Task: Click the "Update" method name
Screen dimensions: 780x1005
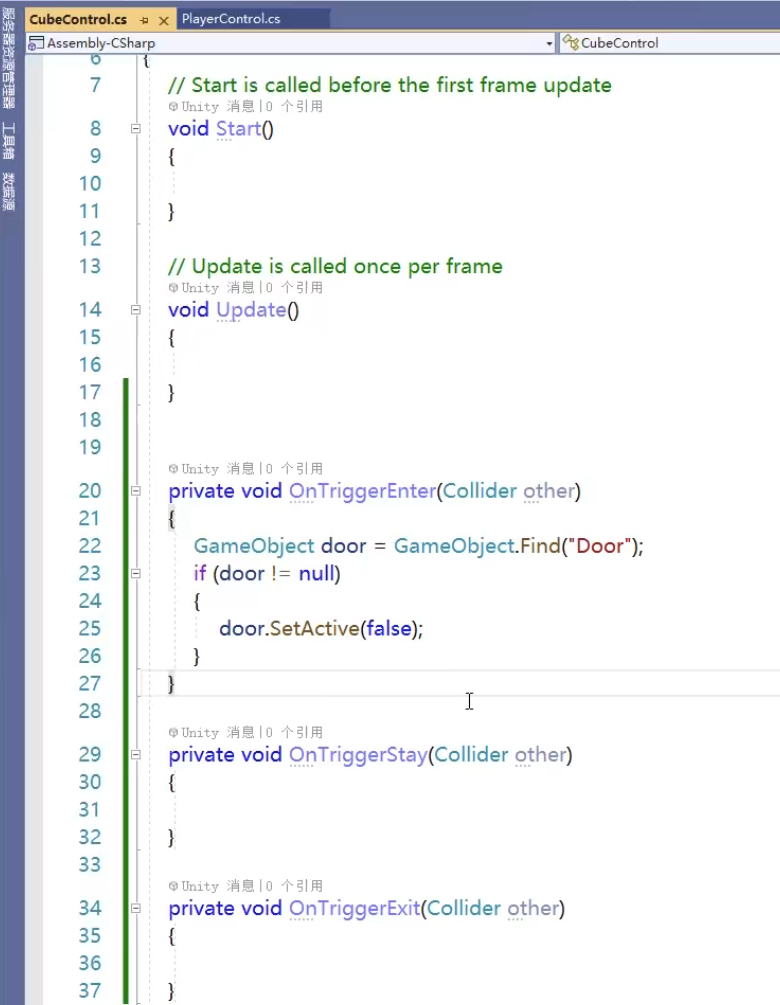Action: tap(251, 310)
